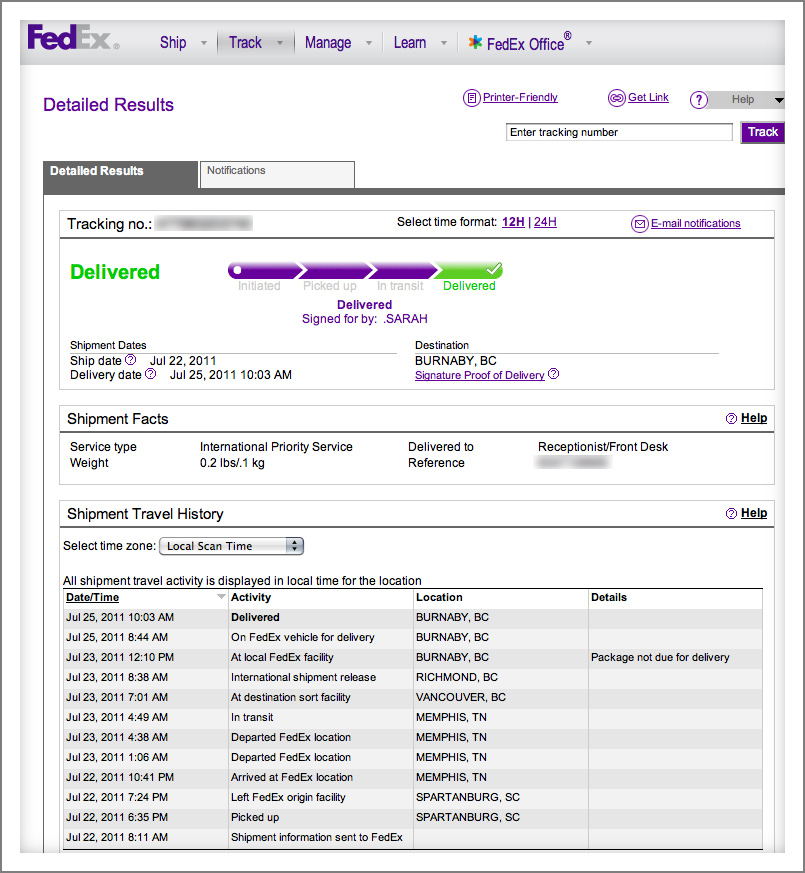Click the purple Track button
This screenshot has width=805, height=873.
pyautogui.click(x=763, y=133)
